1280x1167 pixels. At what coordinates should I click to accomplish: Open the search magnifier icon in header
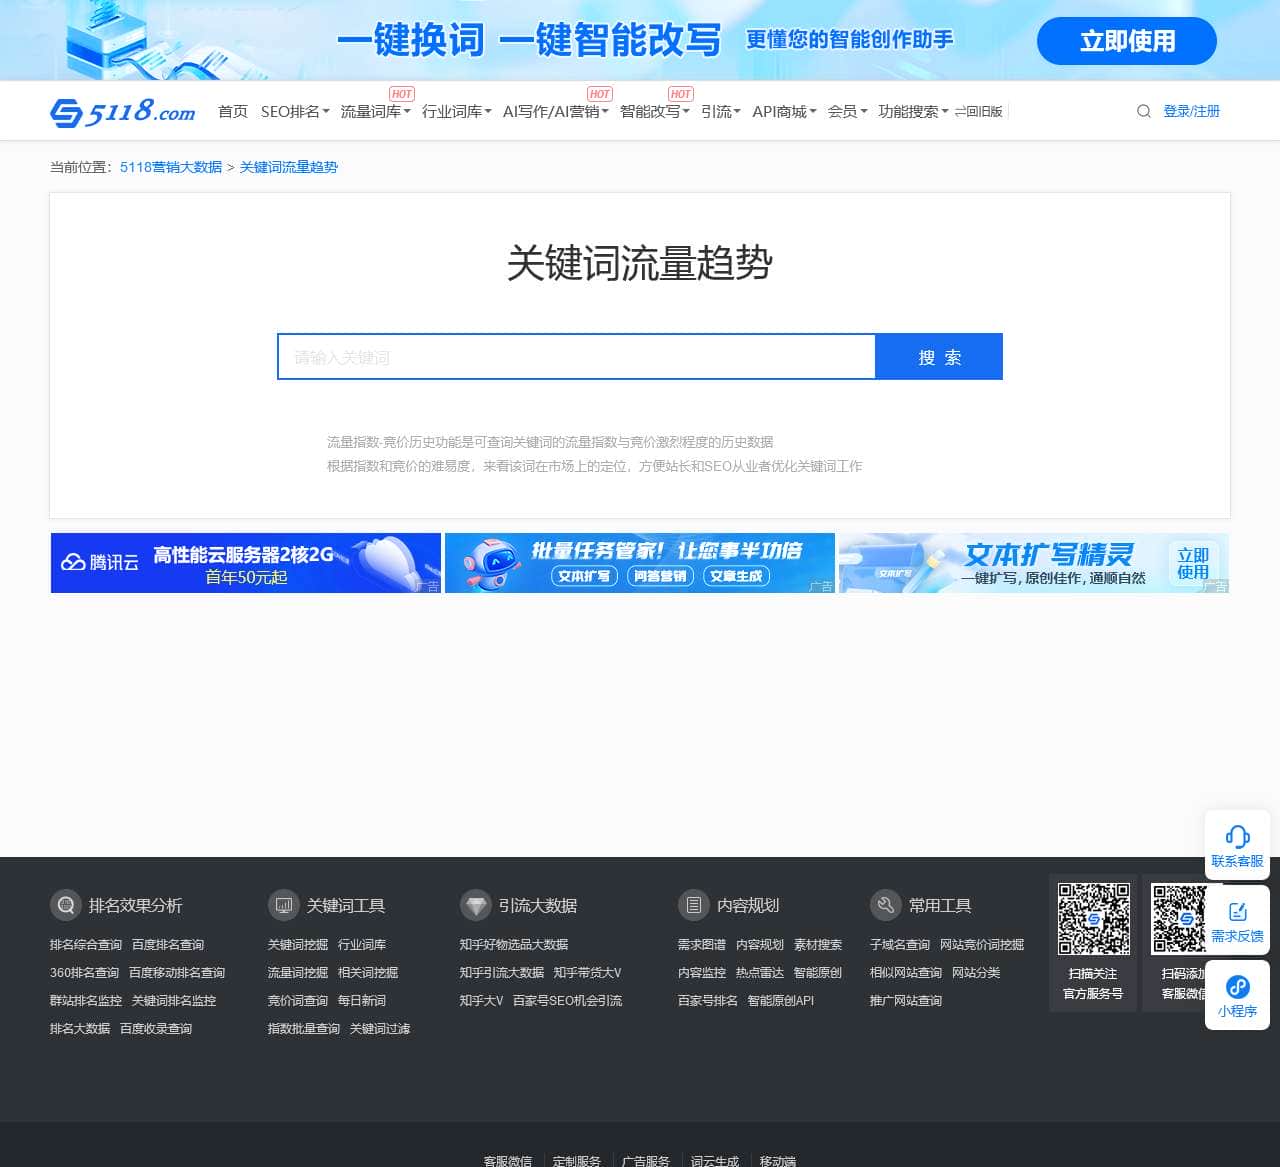click(1144, 111)
